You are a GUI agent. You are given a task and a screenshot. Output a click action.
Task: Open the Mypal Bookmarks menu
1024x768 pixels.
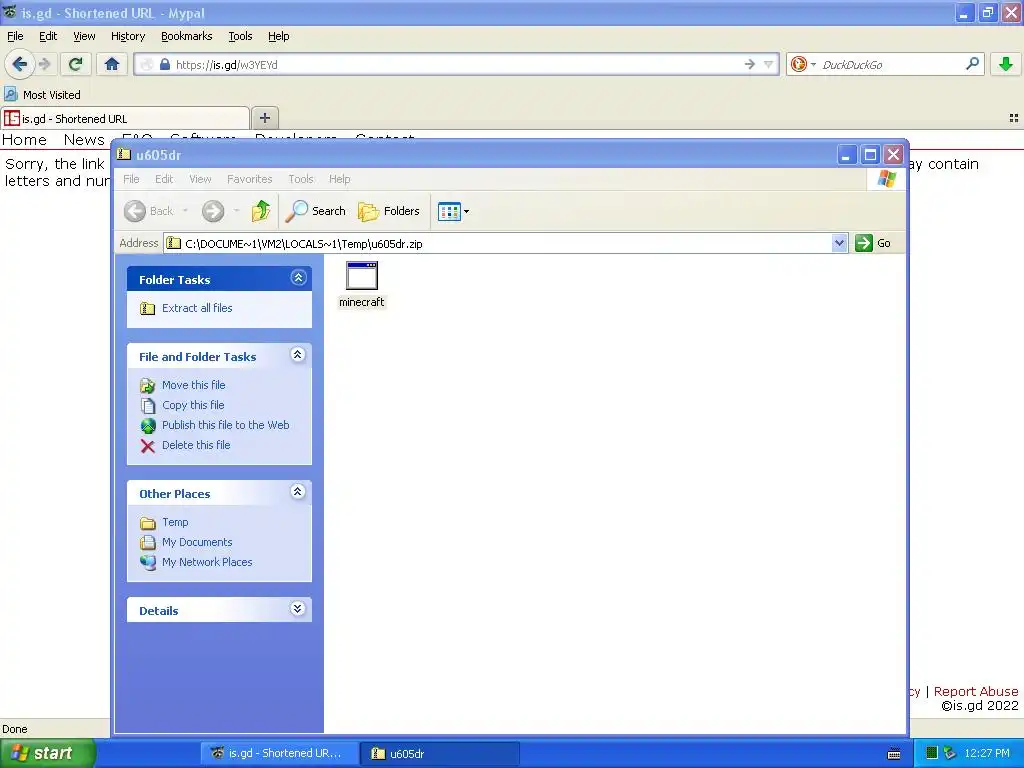pyautogui.click(x=187, y=37)
